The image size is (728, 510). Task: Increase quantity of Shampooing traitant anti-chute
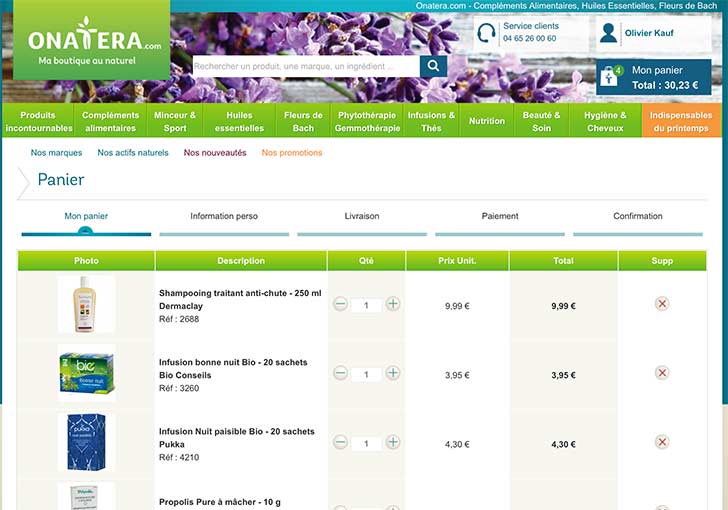[393, 304]
